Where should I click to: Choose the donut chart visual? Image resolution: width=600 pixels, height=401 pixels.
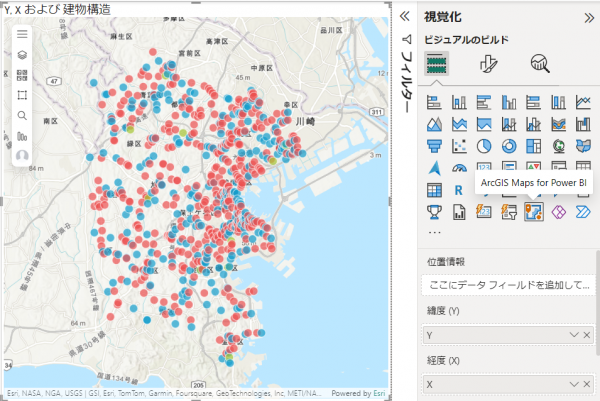tap(508, 146)
